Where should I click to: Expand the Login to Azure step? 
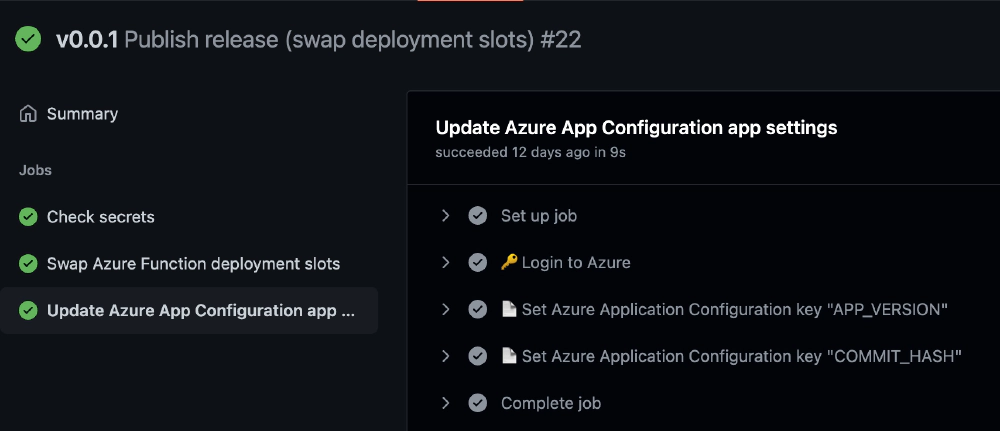click(446, 263)
